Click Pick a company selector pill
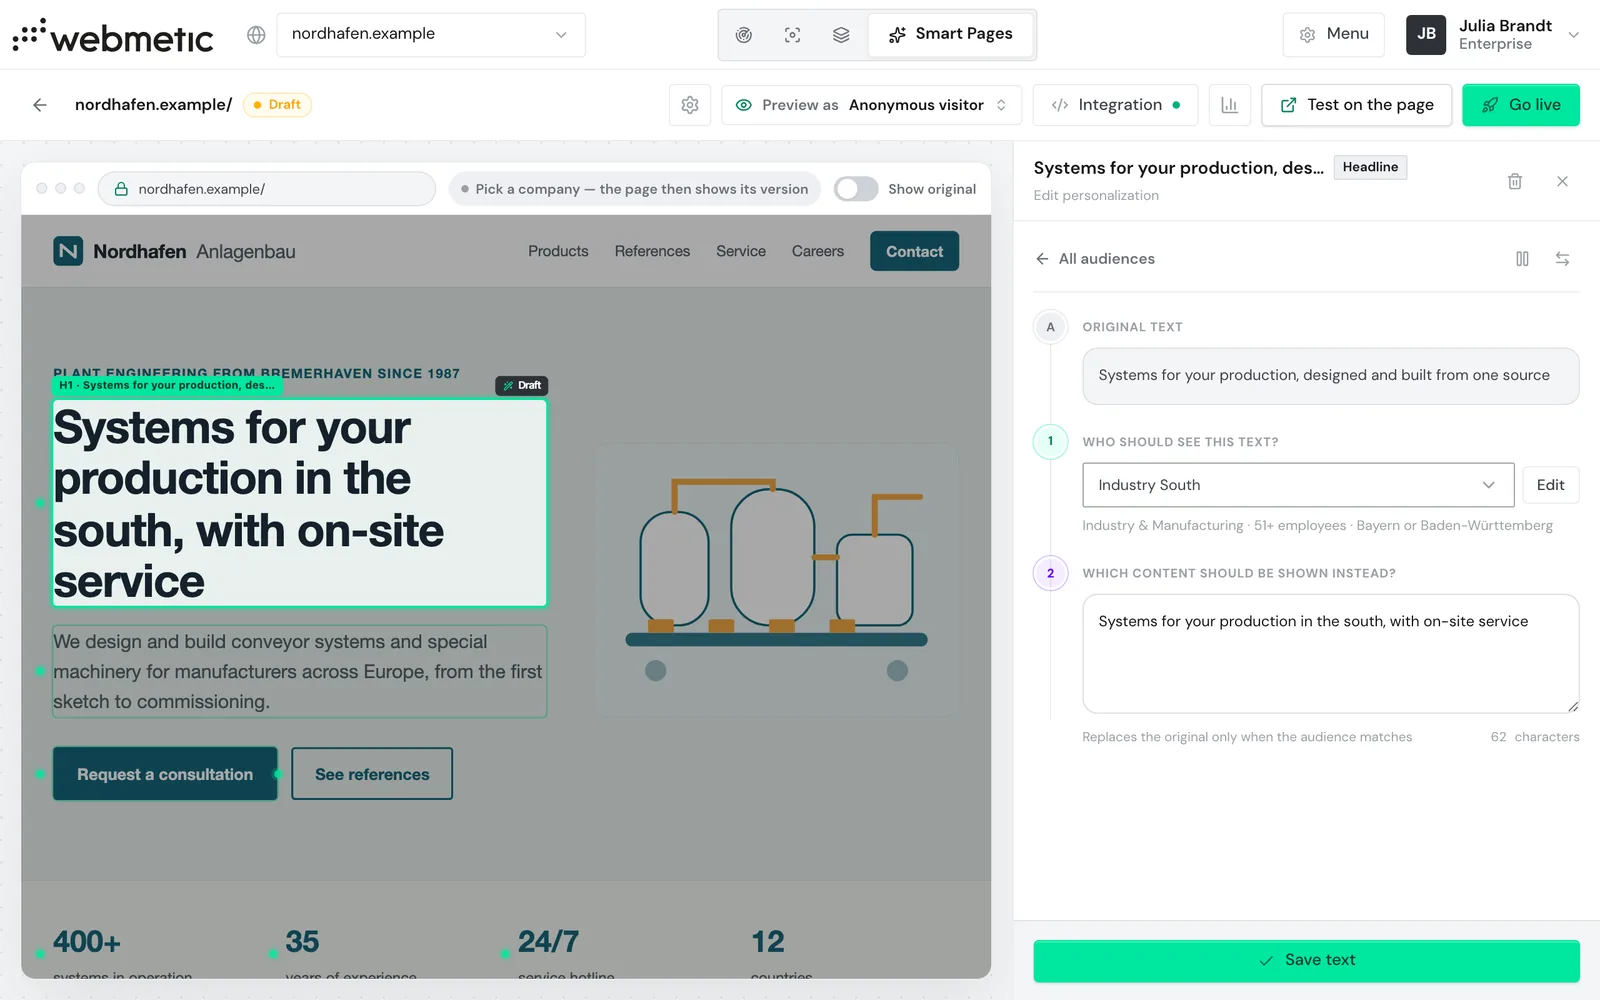 (635, 189)
